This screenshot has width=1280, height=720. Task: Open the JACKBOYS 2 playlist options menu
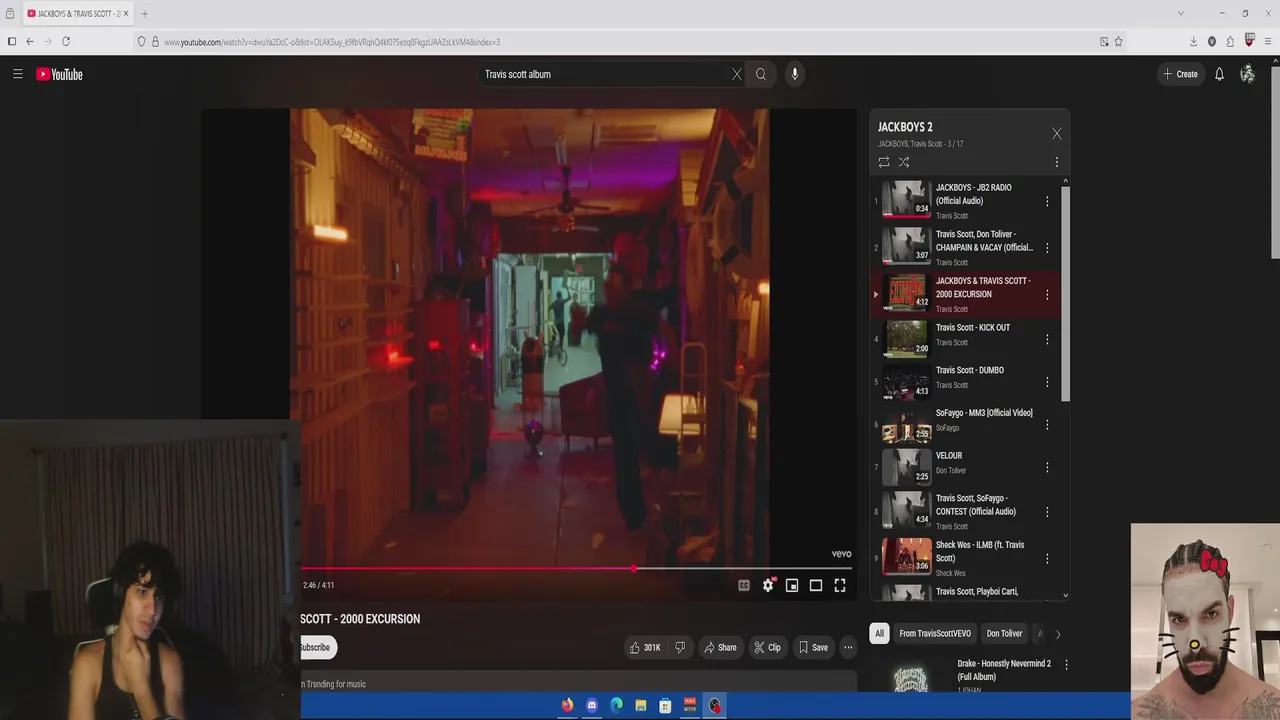point(1057,162)
